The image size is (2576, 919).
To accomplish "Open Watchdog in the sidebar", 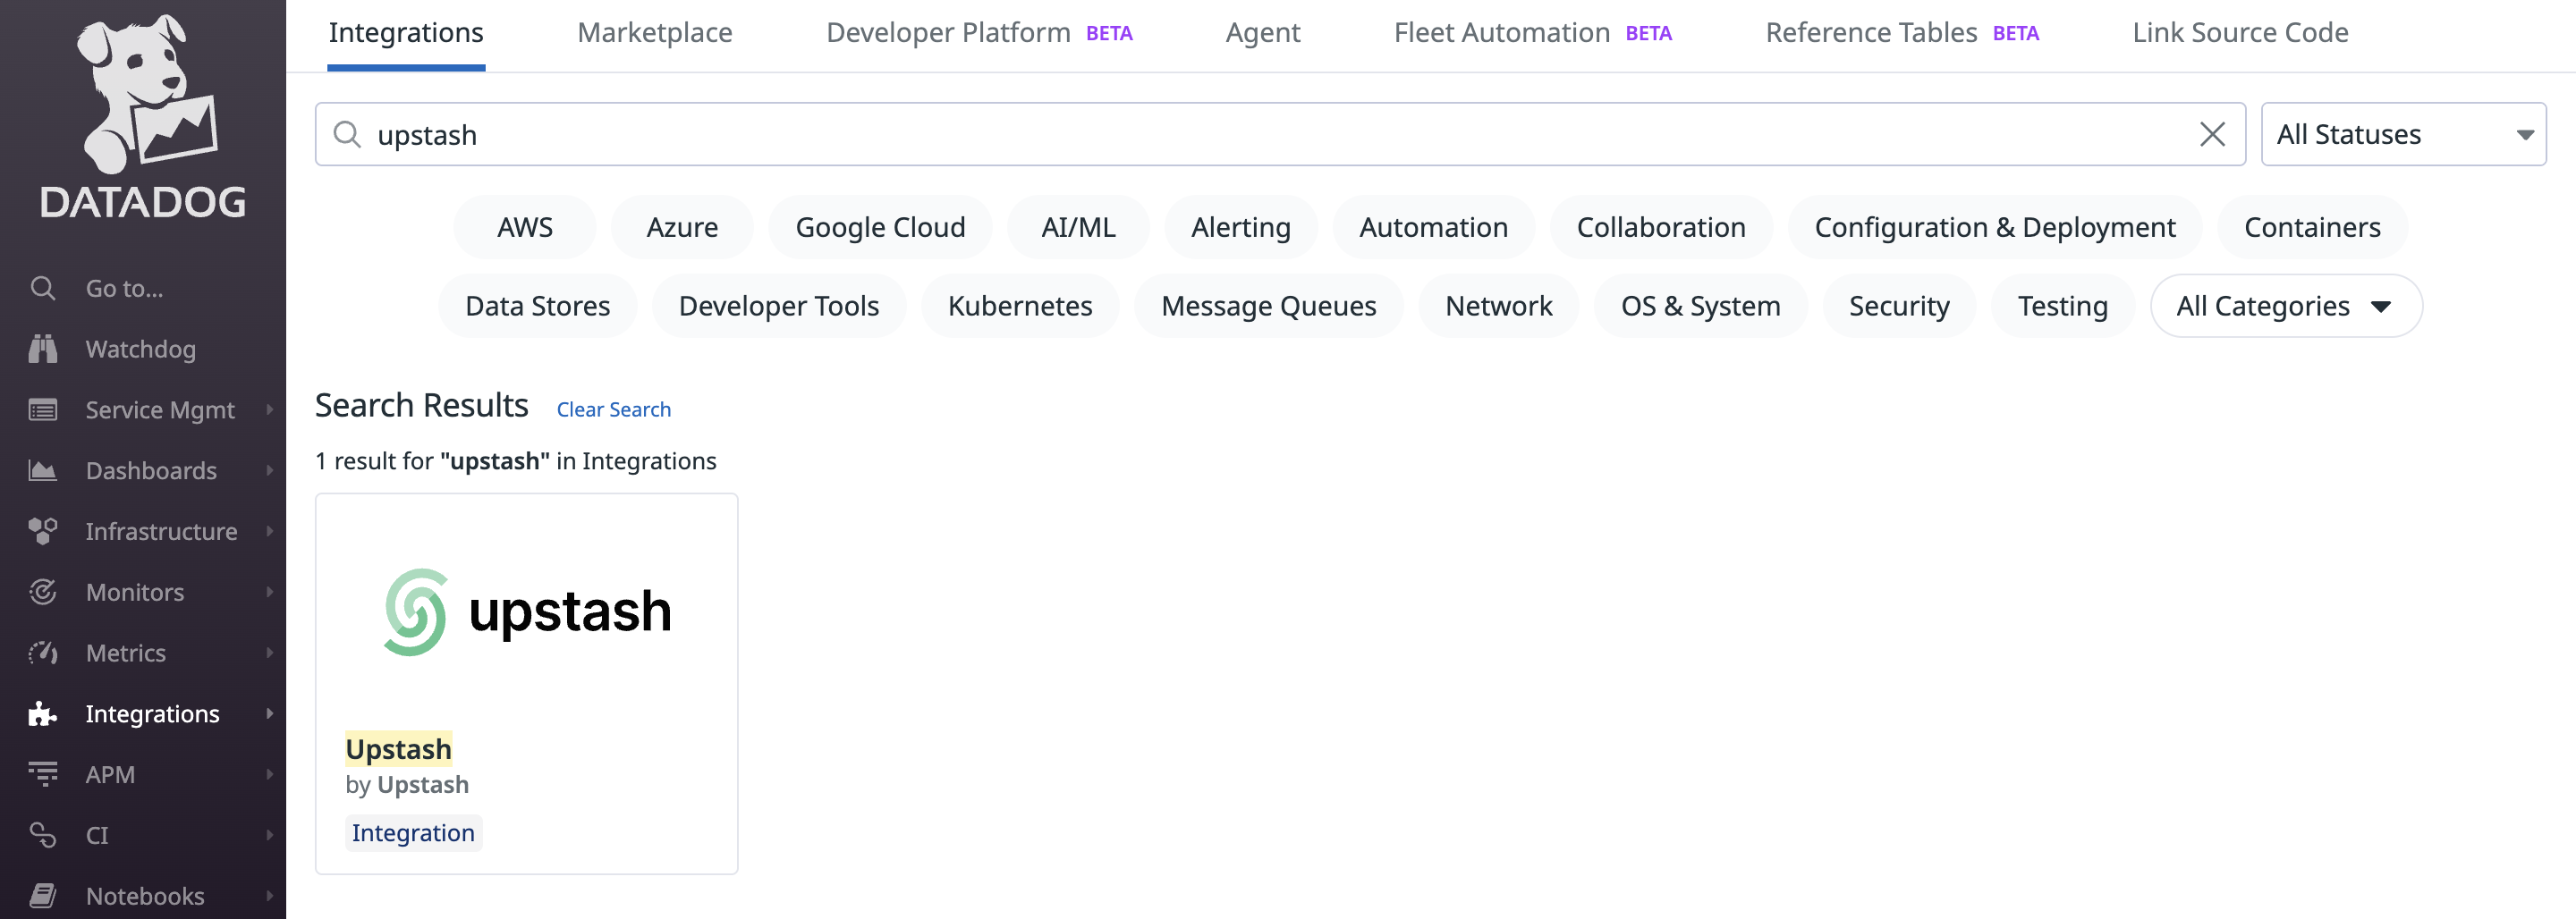I will click(140, 349).
